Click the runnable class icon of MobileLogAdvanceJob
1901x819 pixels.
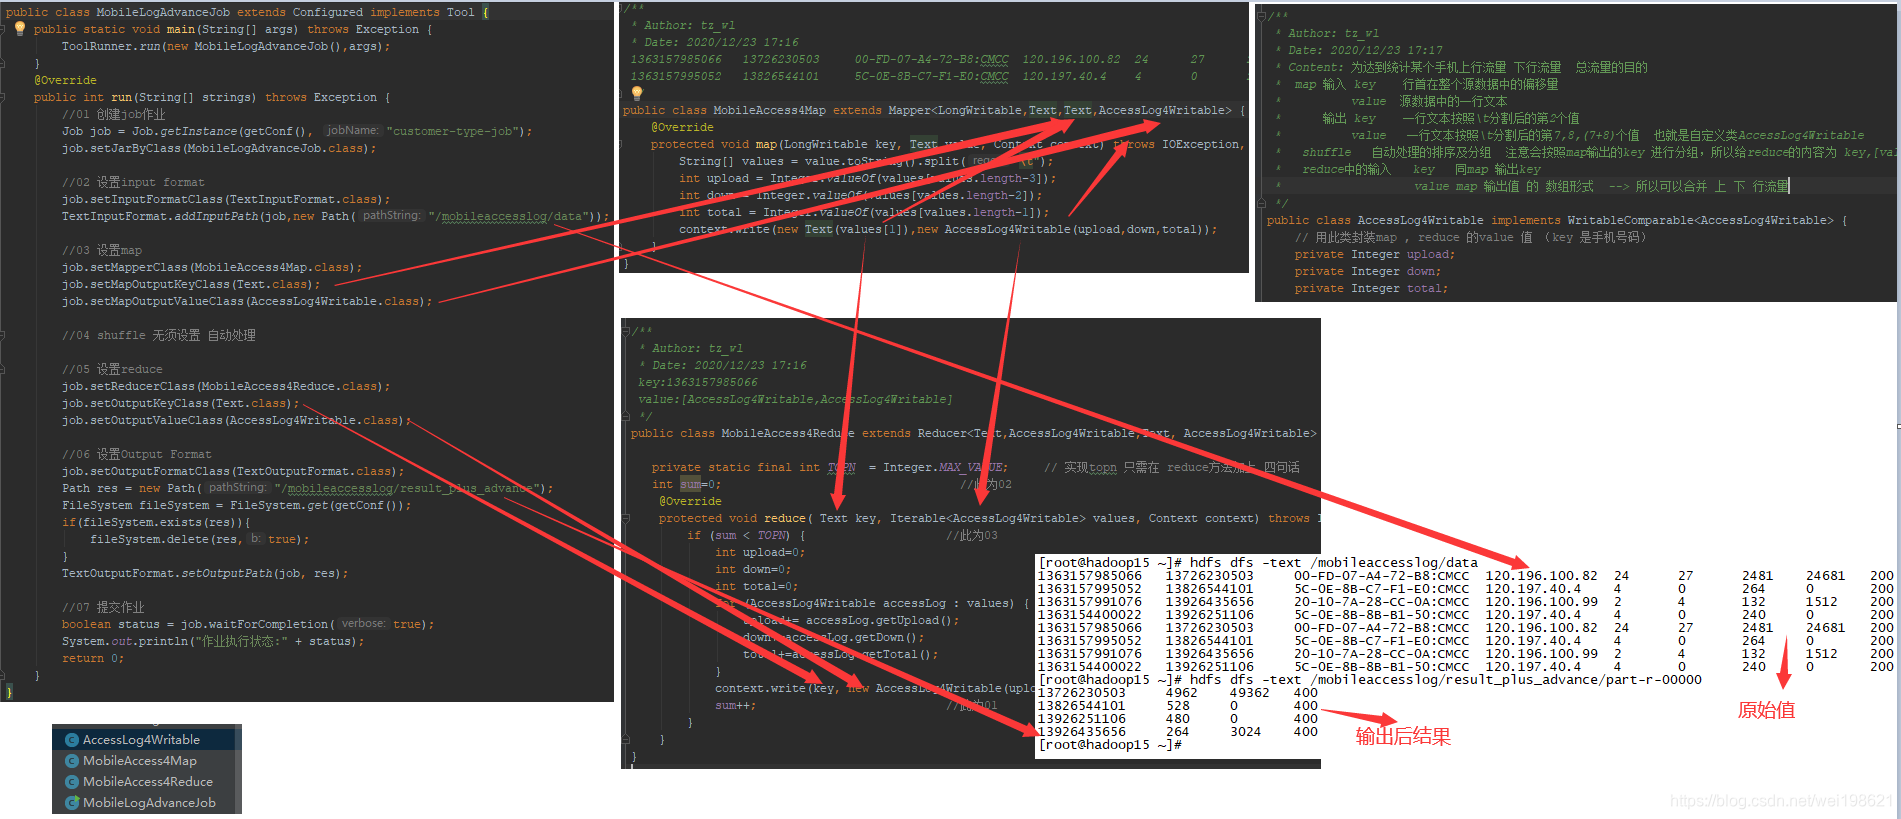pyautogui.click(x=72, y=803)
